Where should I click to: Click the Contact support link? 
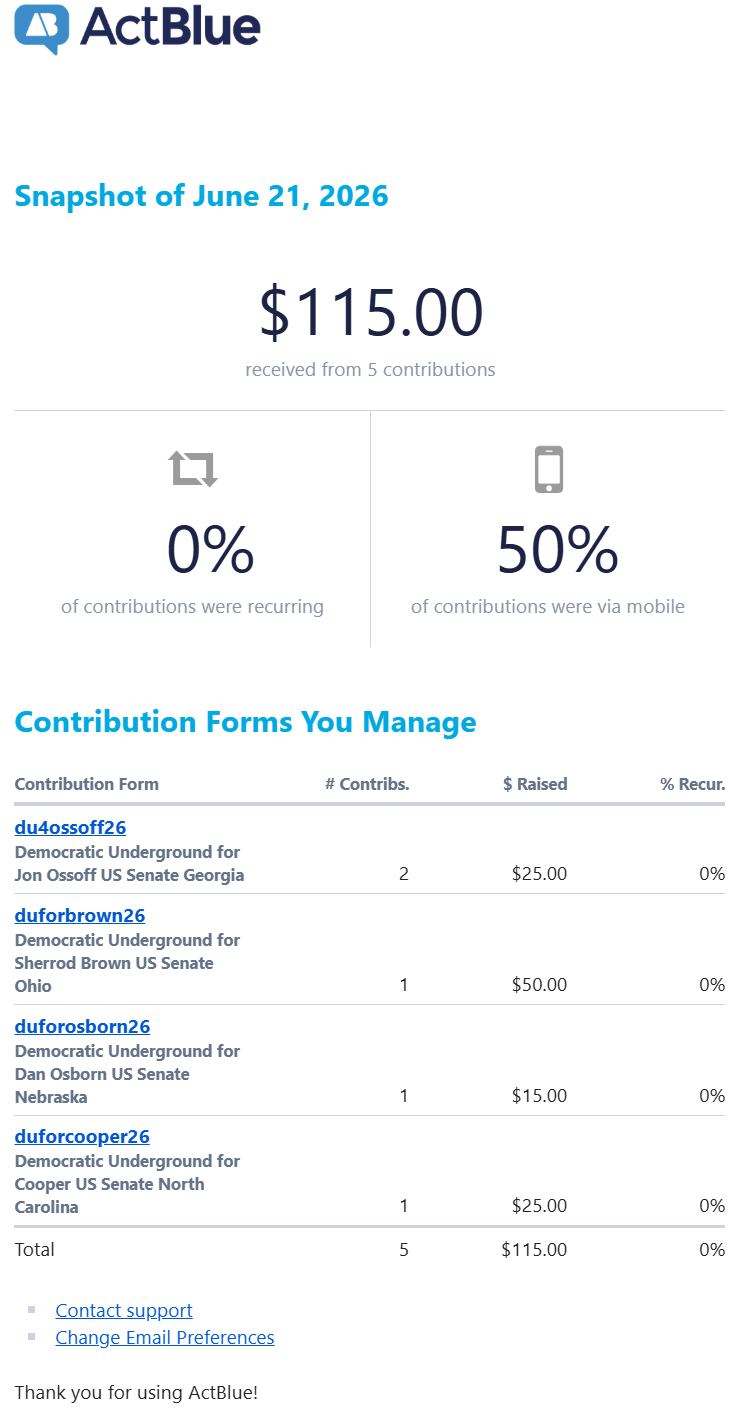point(124,1310)
